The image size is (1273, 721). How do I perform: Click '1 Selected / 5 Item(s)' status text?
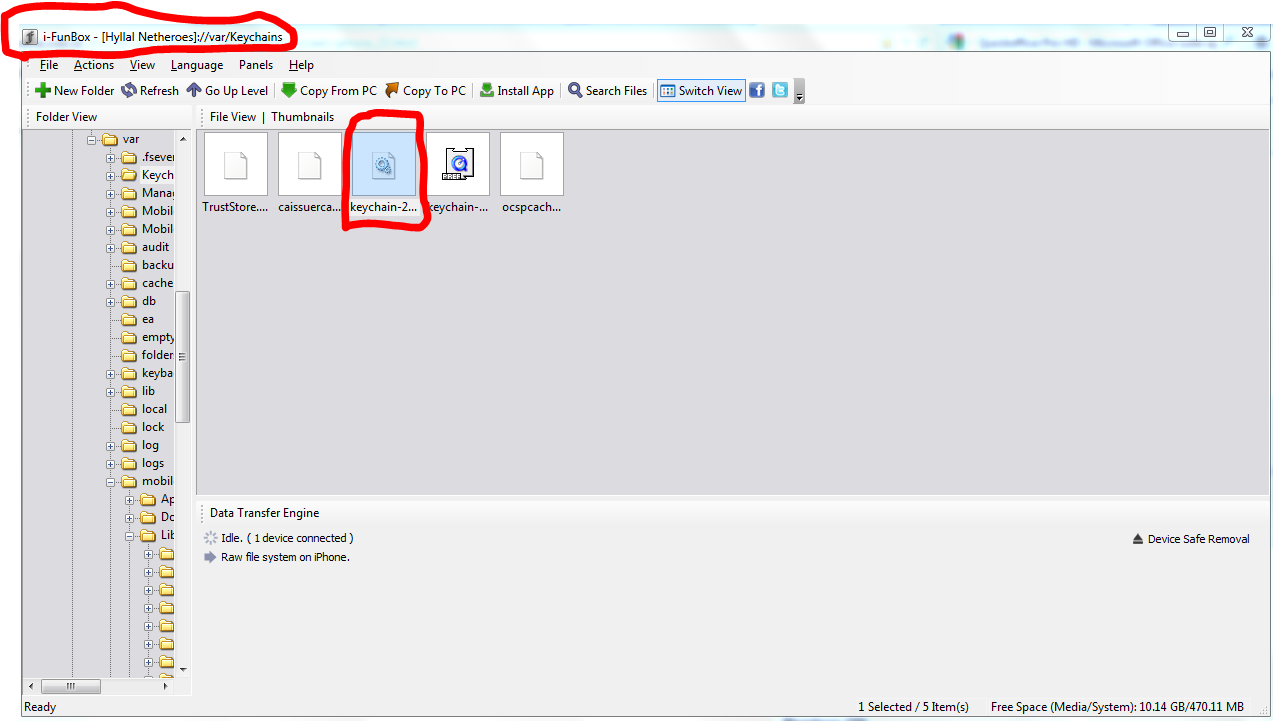[x=913, y=707]
